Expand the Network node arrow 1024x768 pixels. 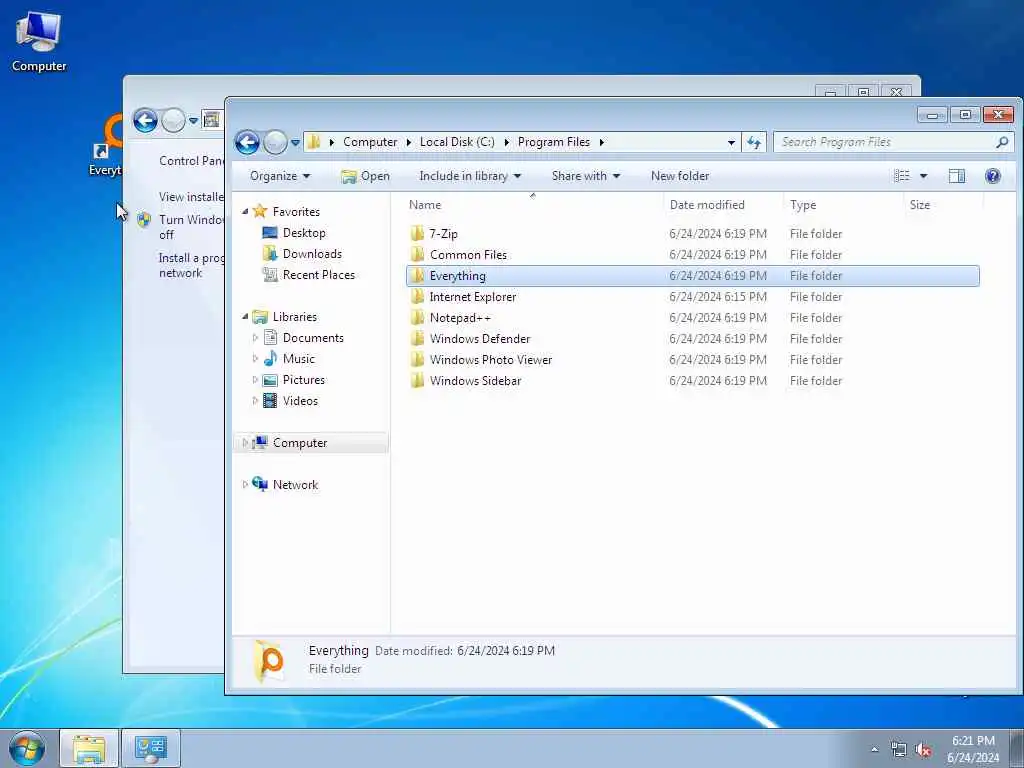(246, 485)
